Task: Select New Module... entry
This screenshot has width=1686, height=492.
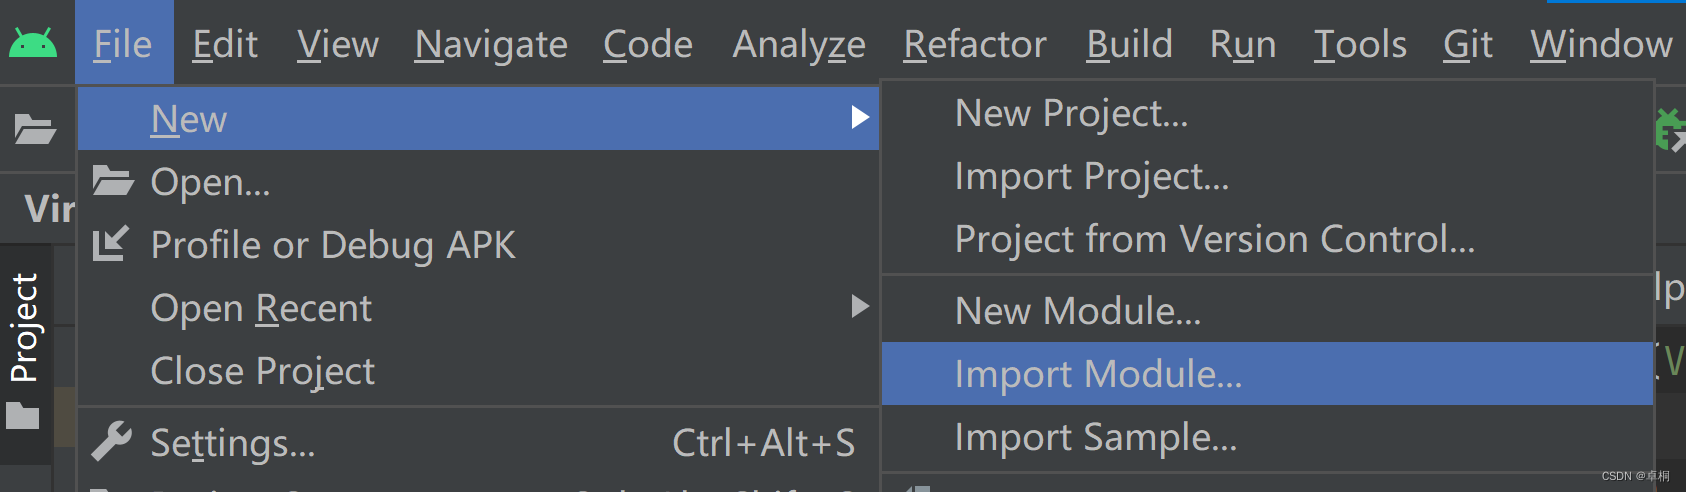Action: click(x=1077, y=311)
